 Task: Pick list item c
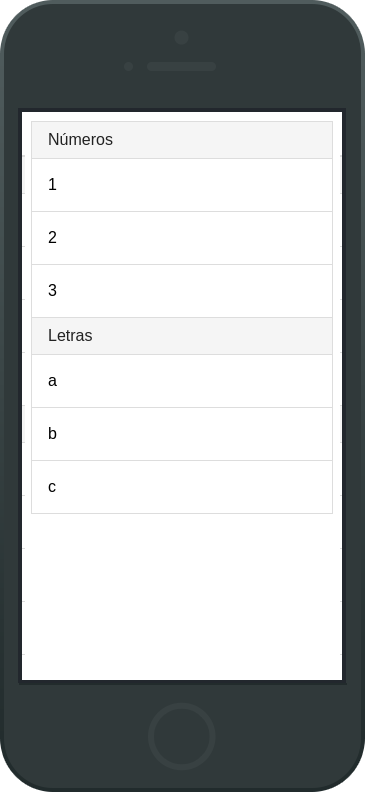182,487
